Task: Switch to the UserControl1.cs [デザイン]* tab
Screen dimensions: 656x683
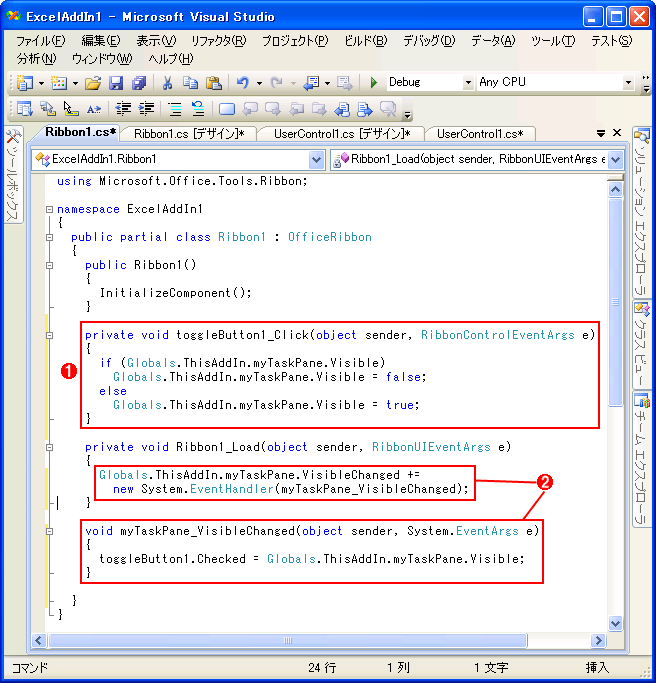Action: pos(342,134)
